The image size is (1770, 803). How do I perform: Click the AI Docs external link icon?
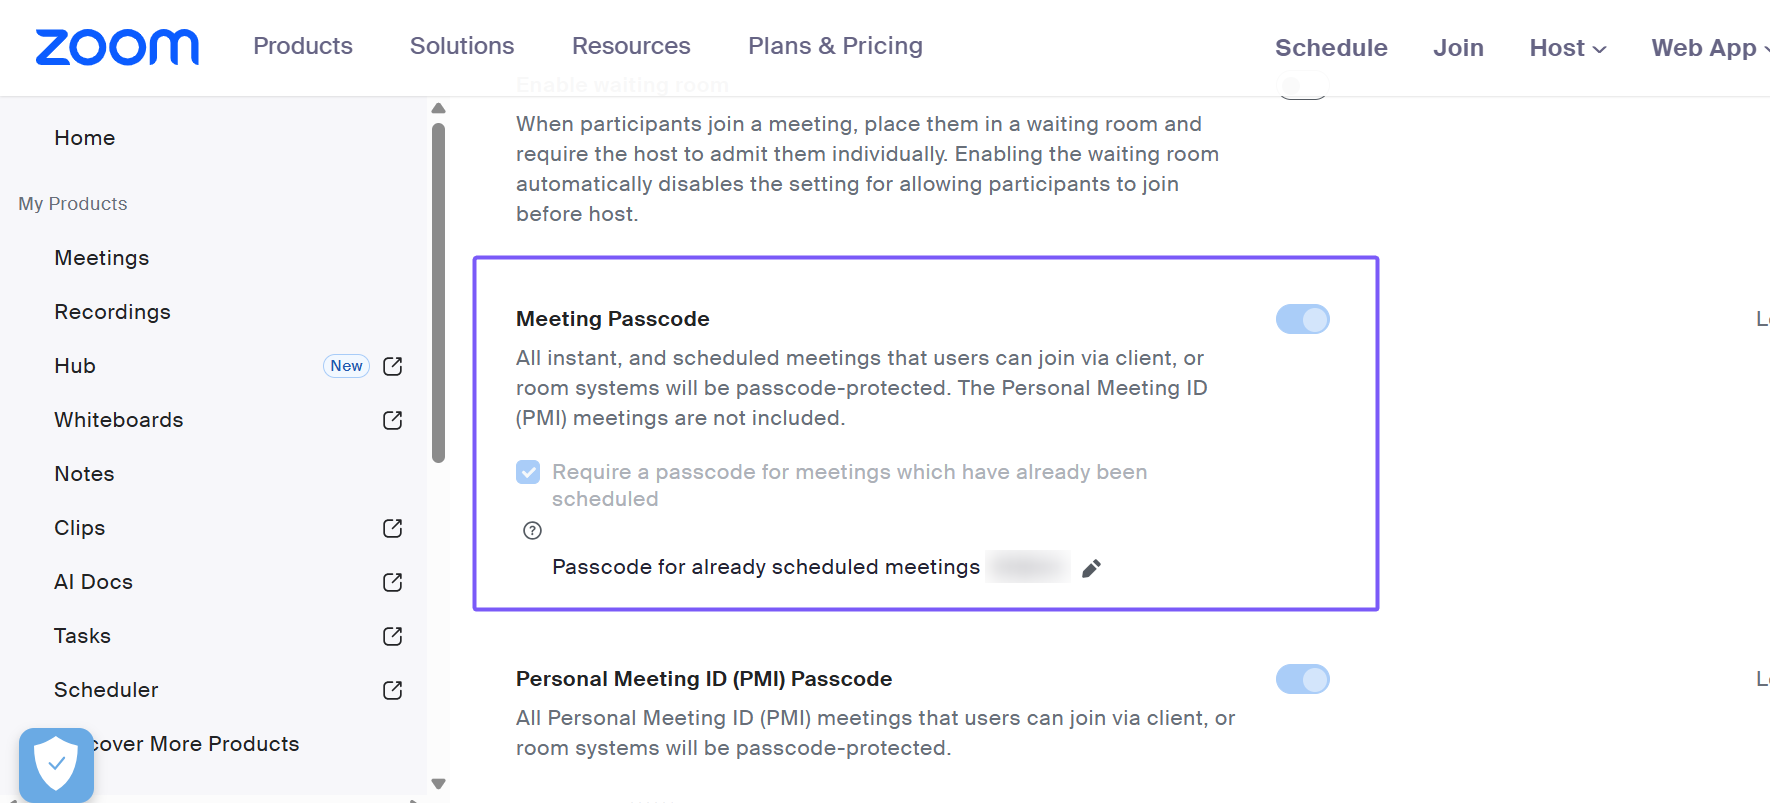[393, 582]
